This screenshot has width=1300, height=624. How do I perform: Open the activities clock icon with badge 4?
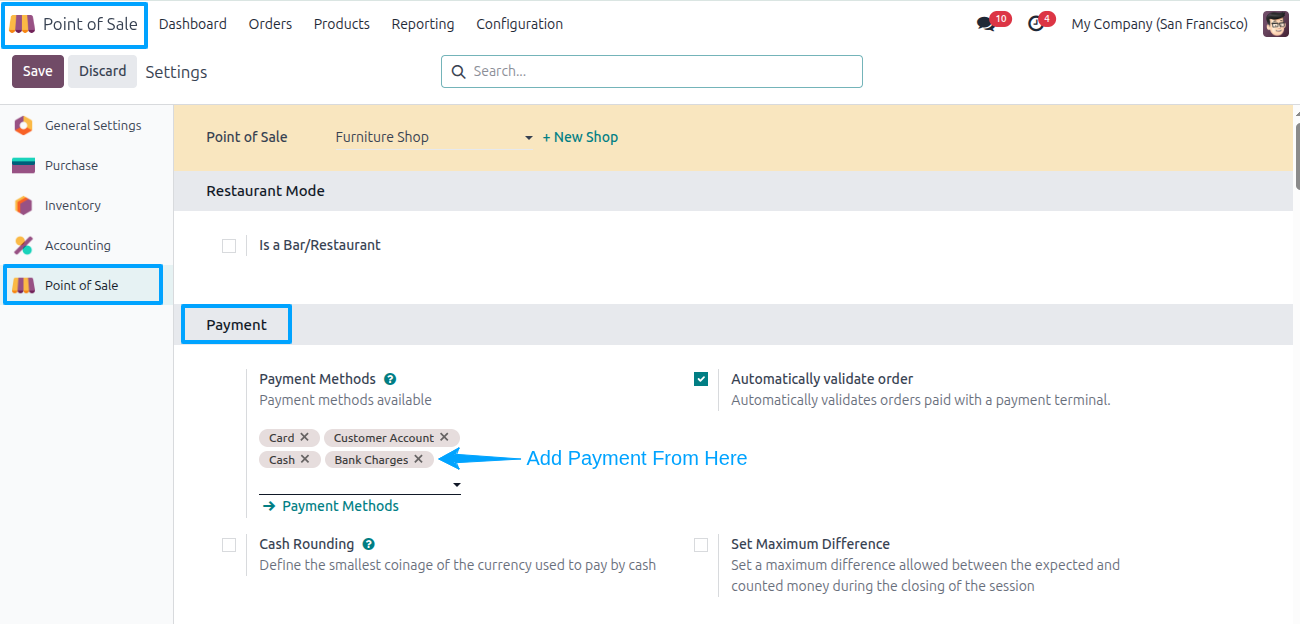1036,24
